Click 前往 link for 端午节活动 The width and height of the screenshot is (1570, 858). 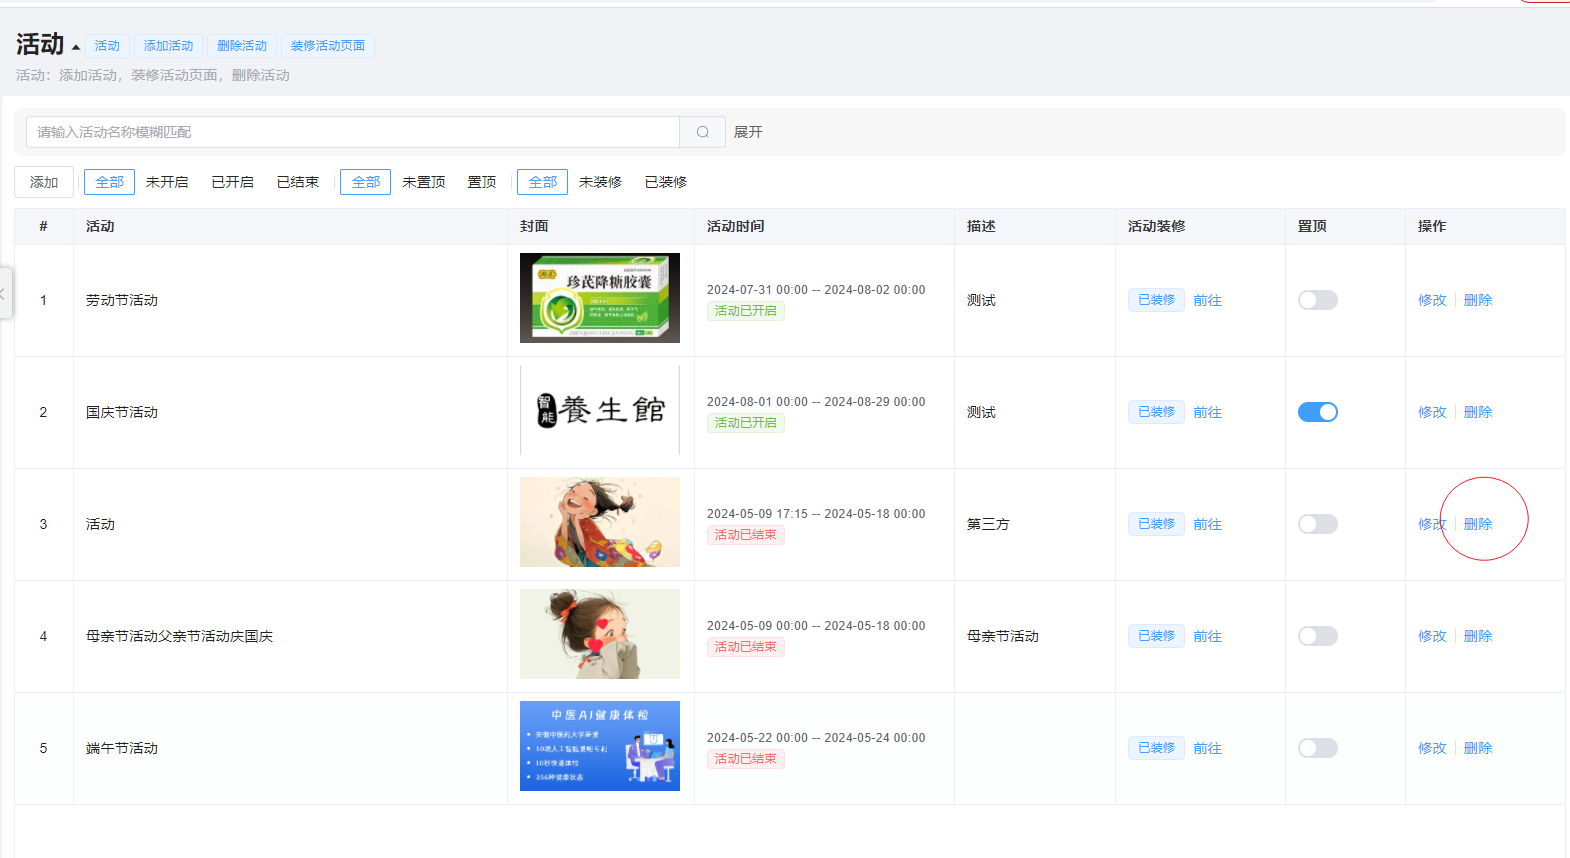coord(1207,748)
